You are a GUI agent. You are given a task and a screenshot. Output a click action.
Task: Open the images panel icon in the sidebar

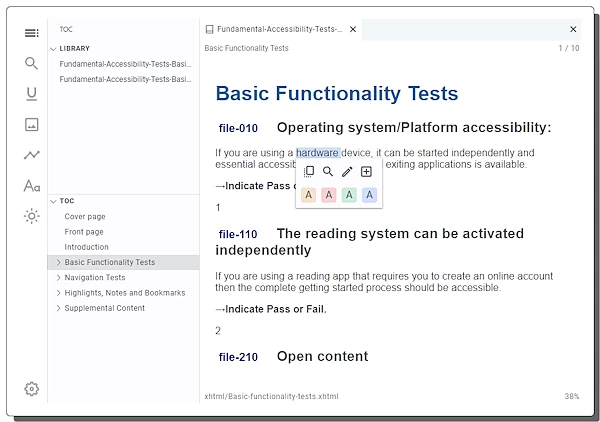coord(32,125)
